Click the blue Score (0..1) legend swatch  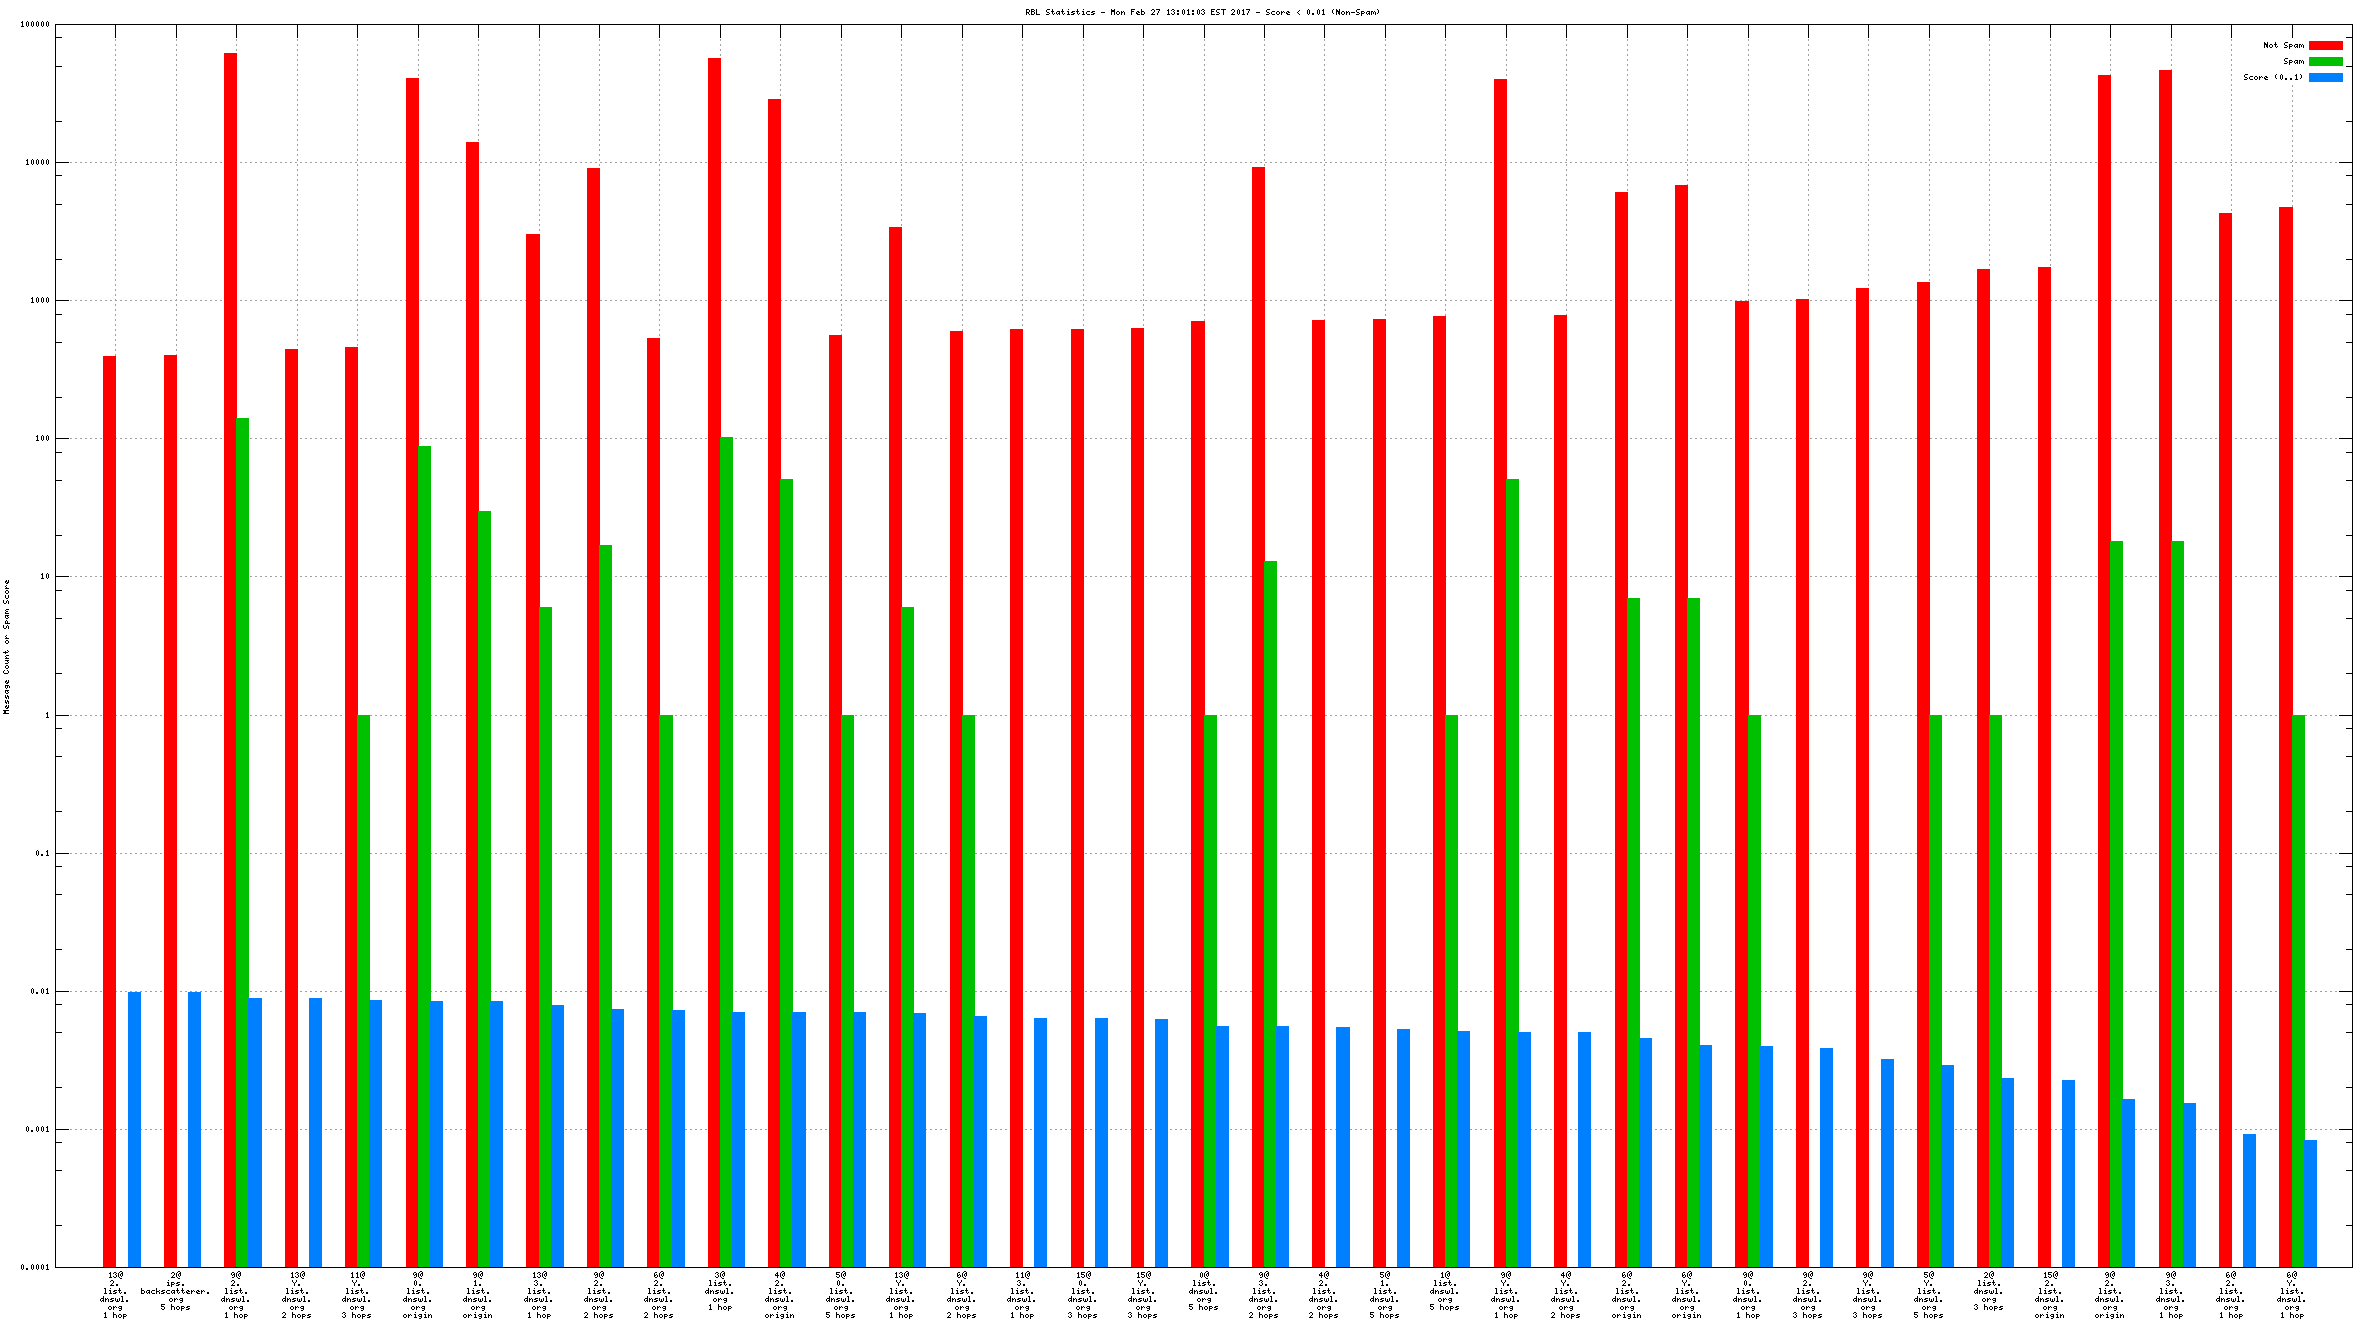pos(2325,77)
